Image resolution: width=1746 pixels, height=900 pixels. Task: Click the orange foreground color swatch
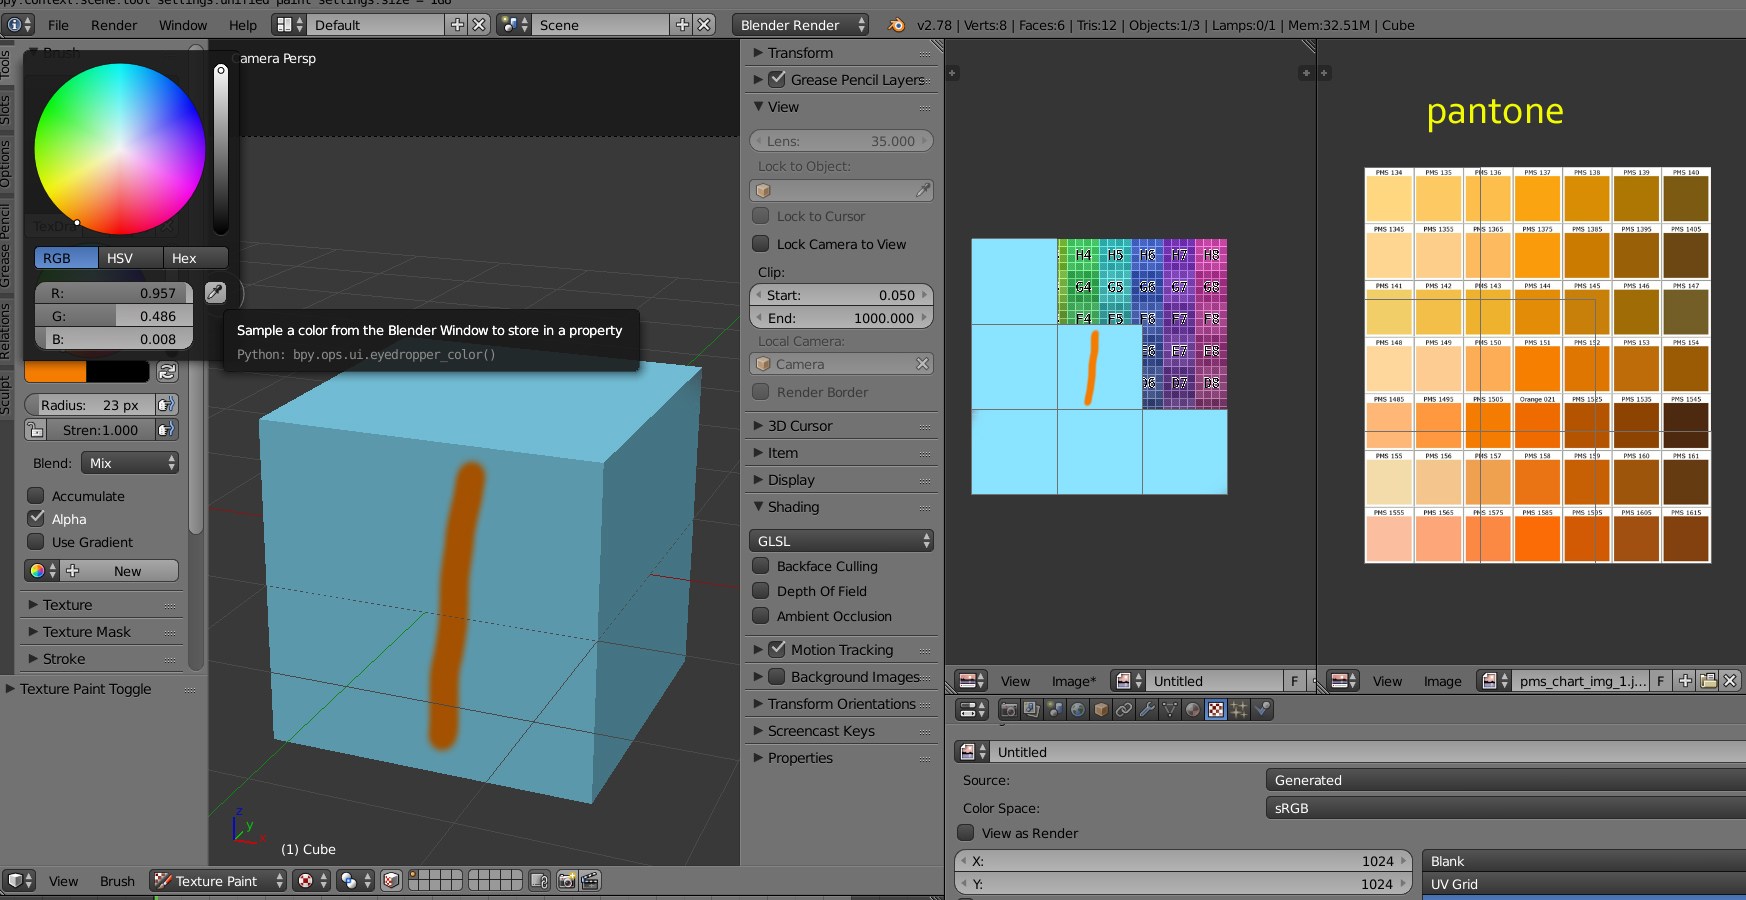[56, 372]
